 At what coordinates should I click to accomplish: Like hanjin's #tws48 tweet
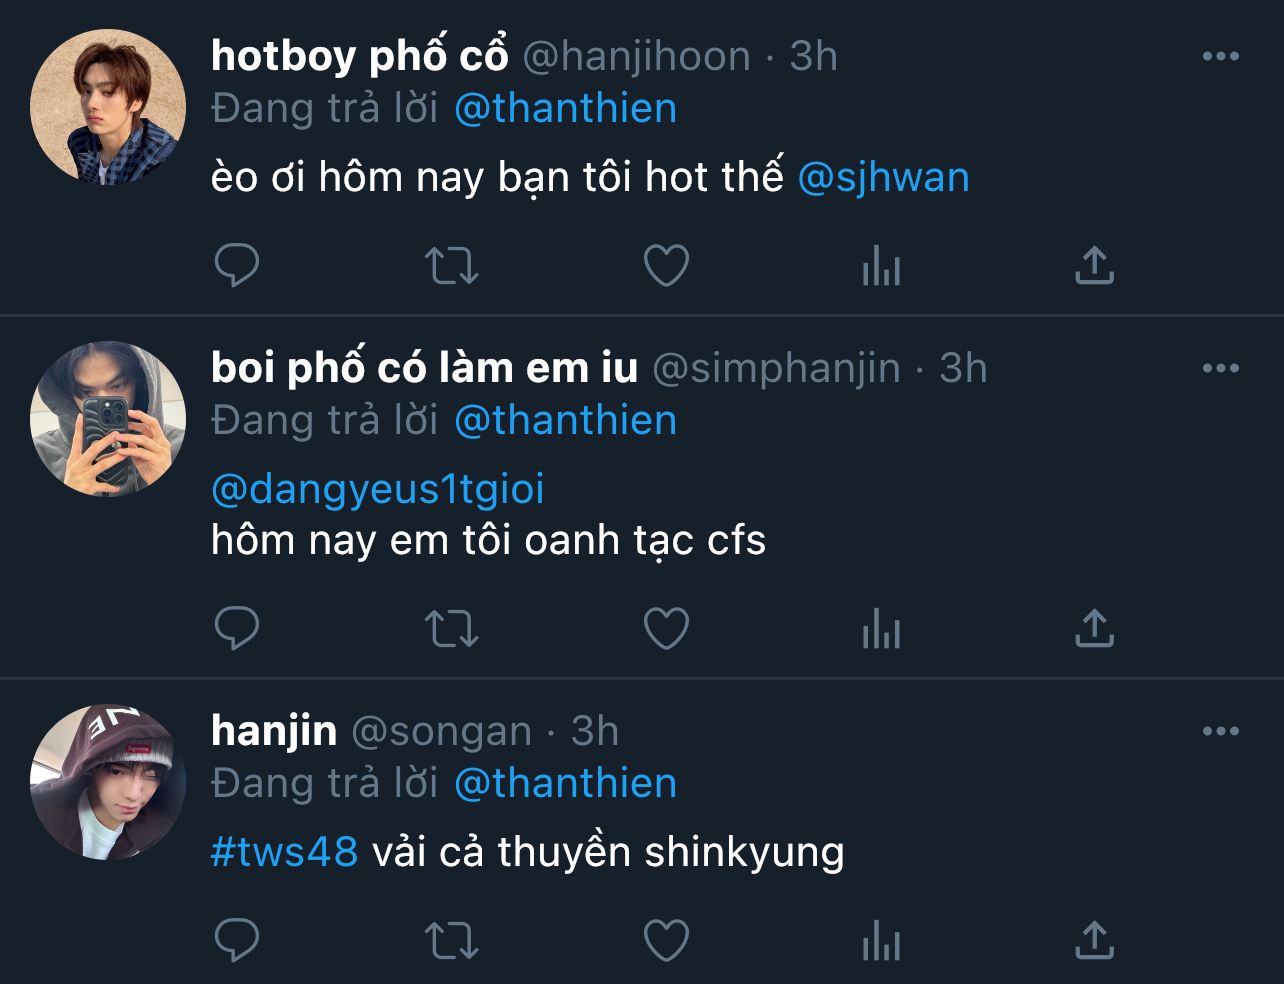[666, 941]
